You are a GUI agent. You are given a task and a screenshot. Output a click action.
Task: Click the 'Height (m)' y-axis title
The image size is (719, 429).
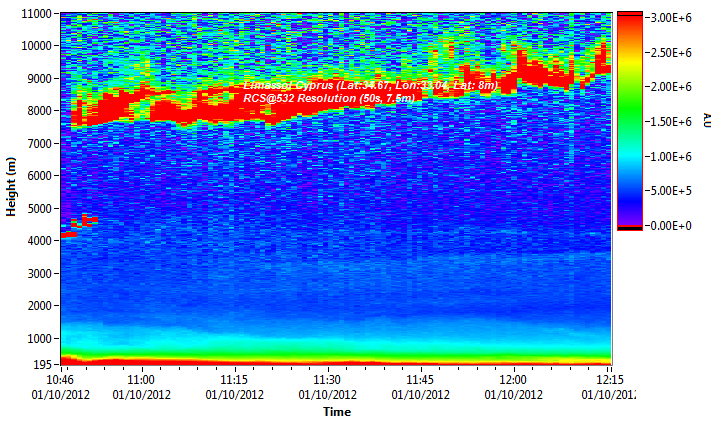click(x=11, y=189)
